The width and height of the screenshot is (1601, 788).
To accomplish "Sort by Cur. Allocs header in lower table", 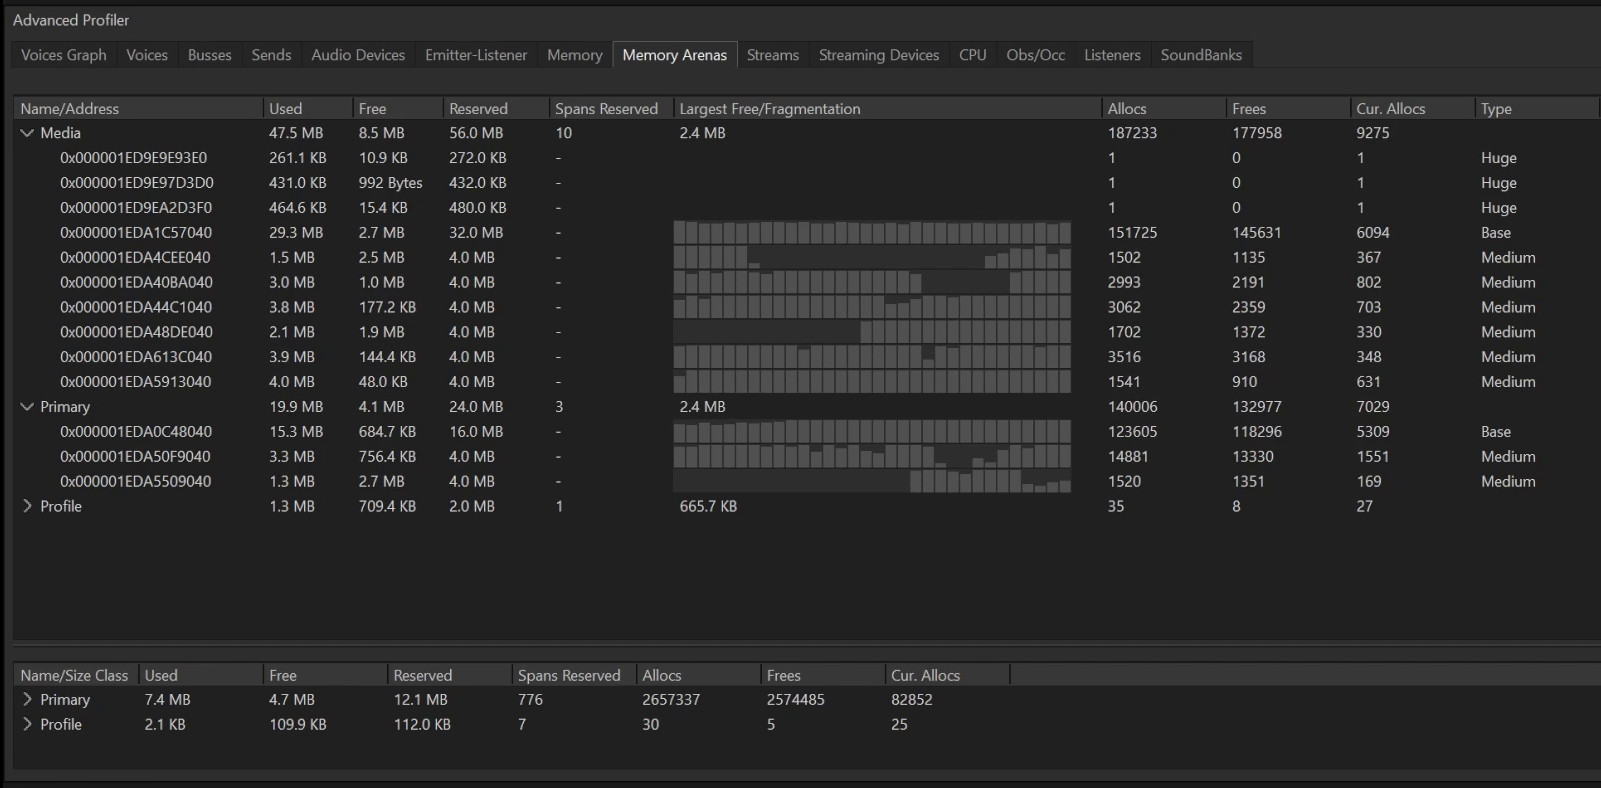I will coord(925,676).
